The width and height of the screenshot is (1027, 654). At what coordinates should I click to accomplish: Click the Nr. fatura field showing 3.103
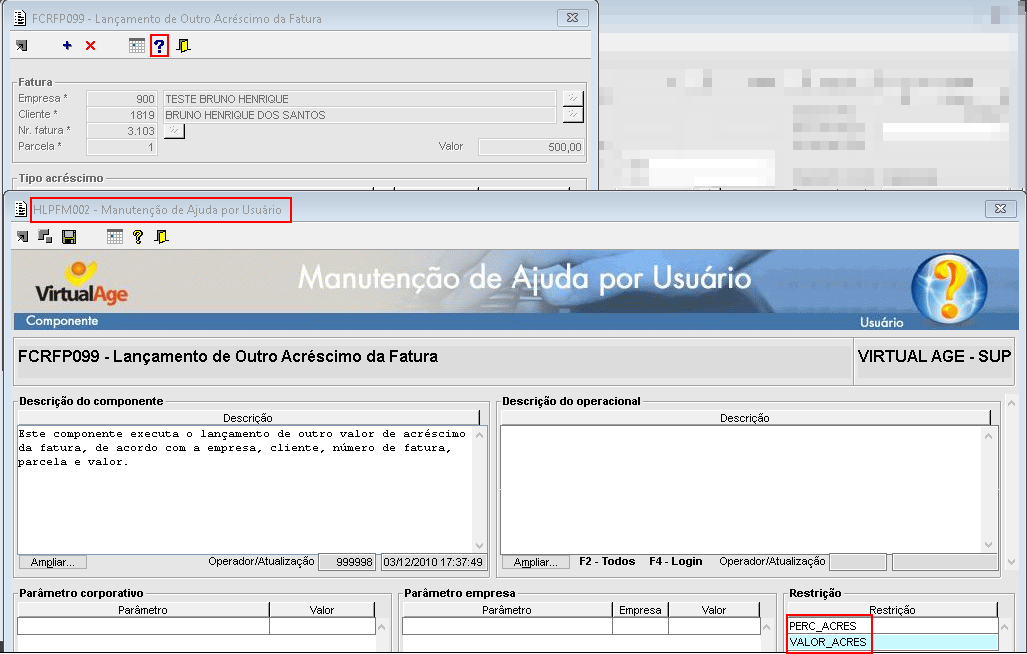coord(122,131)
